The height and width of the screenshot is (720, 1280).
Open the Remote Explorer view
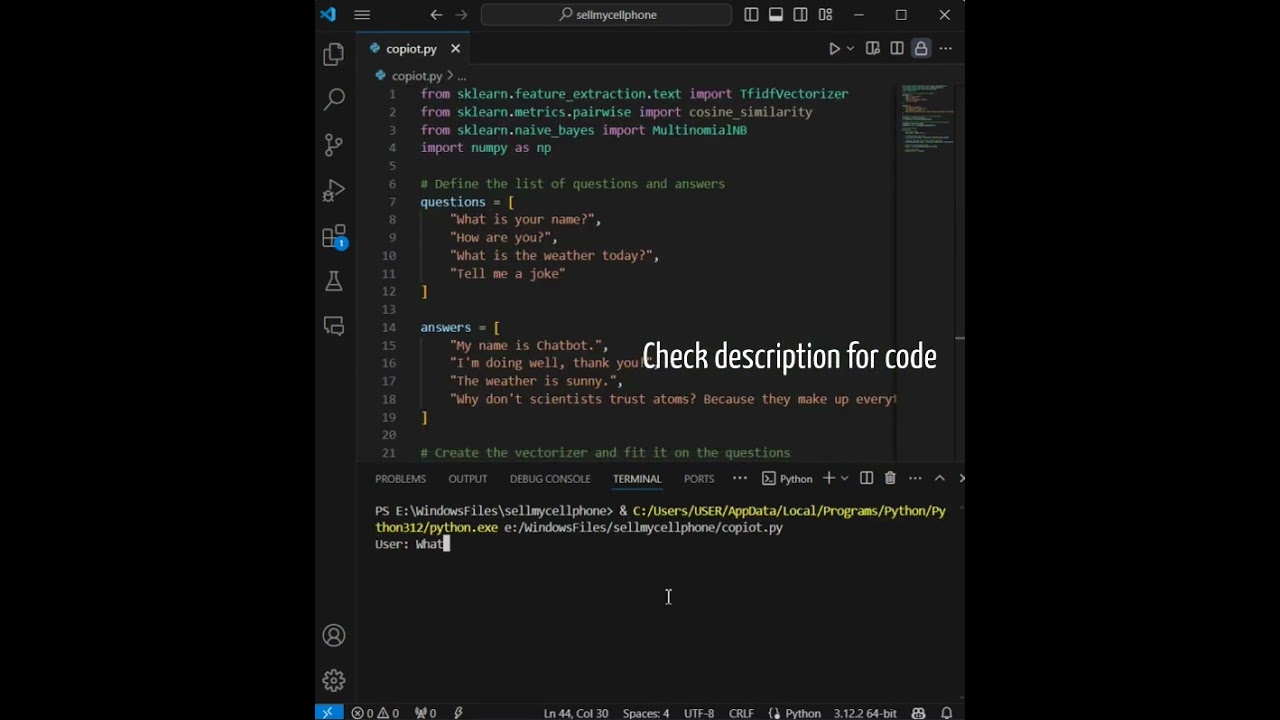(334, 326)
